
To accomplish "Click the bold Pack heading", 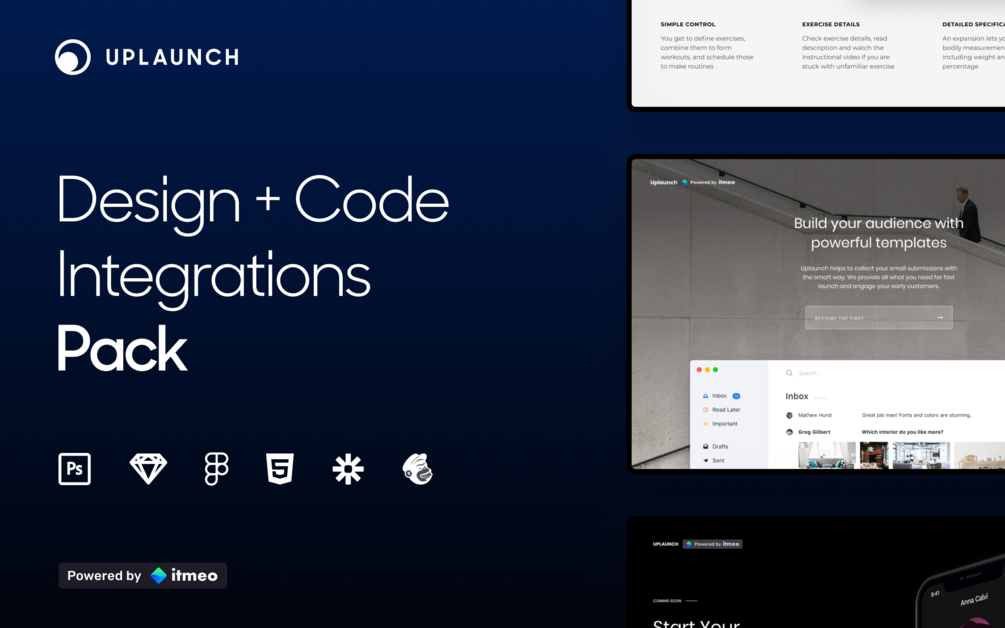I will (122, 349).
